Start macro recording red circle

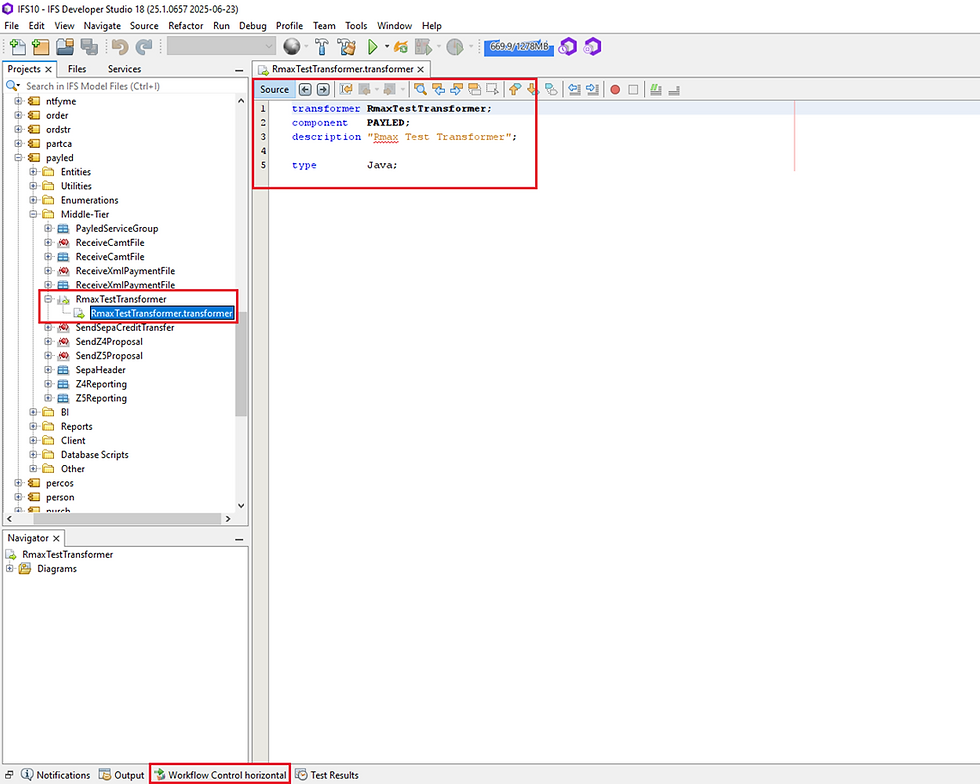click(615, 89)
